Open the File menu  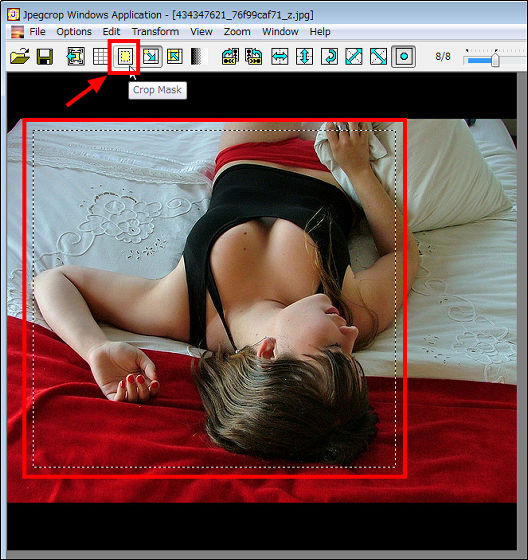click(37, 32)
